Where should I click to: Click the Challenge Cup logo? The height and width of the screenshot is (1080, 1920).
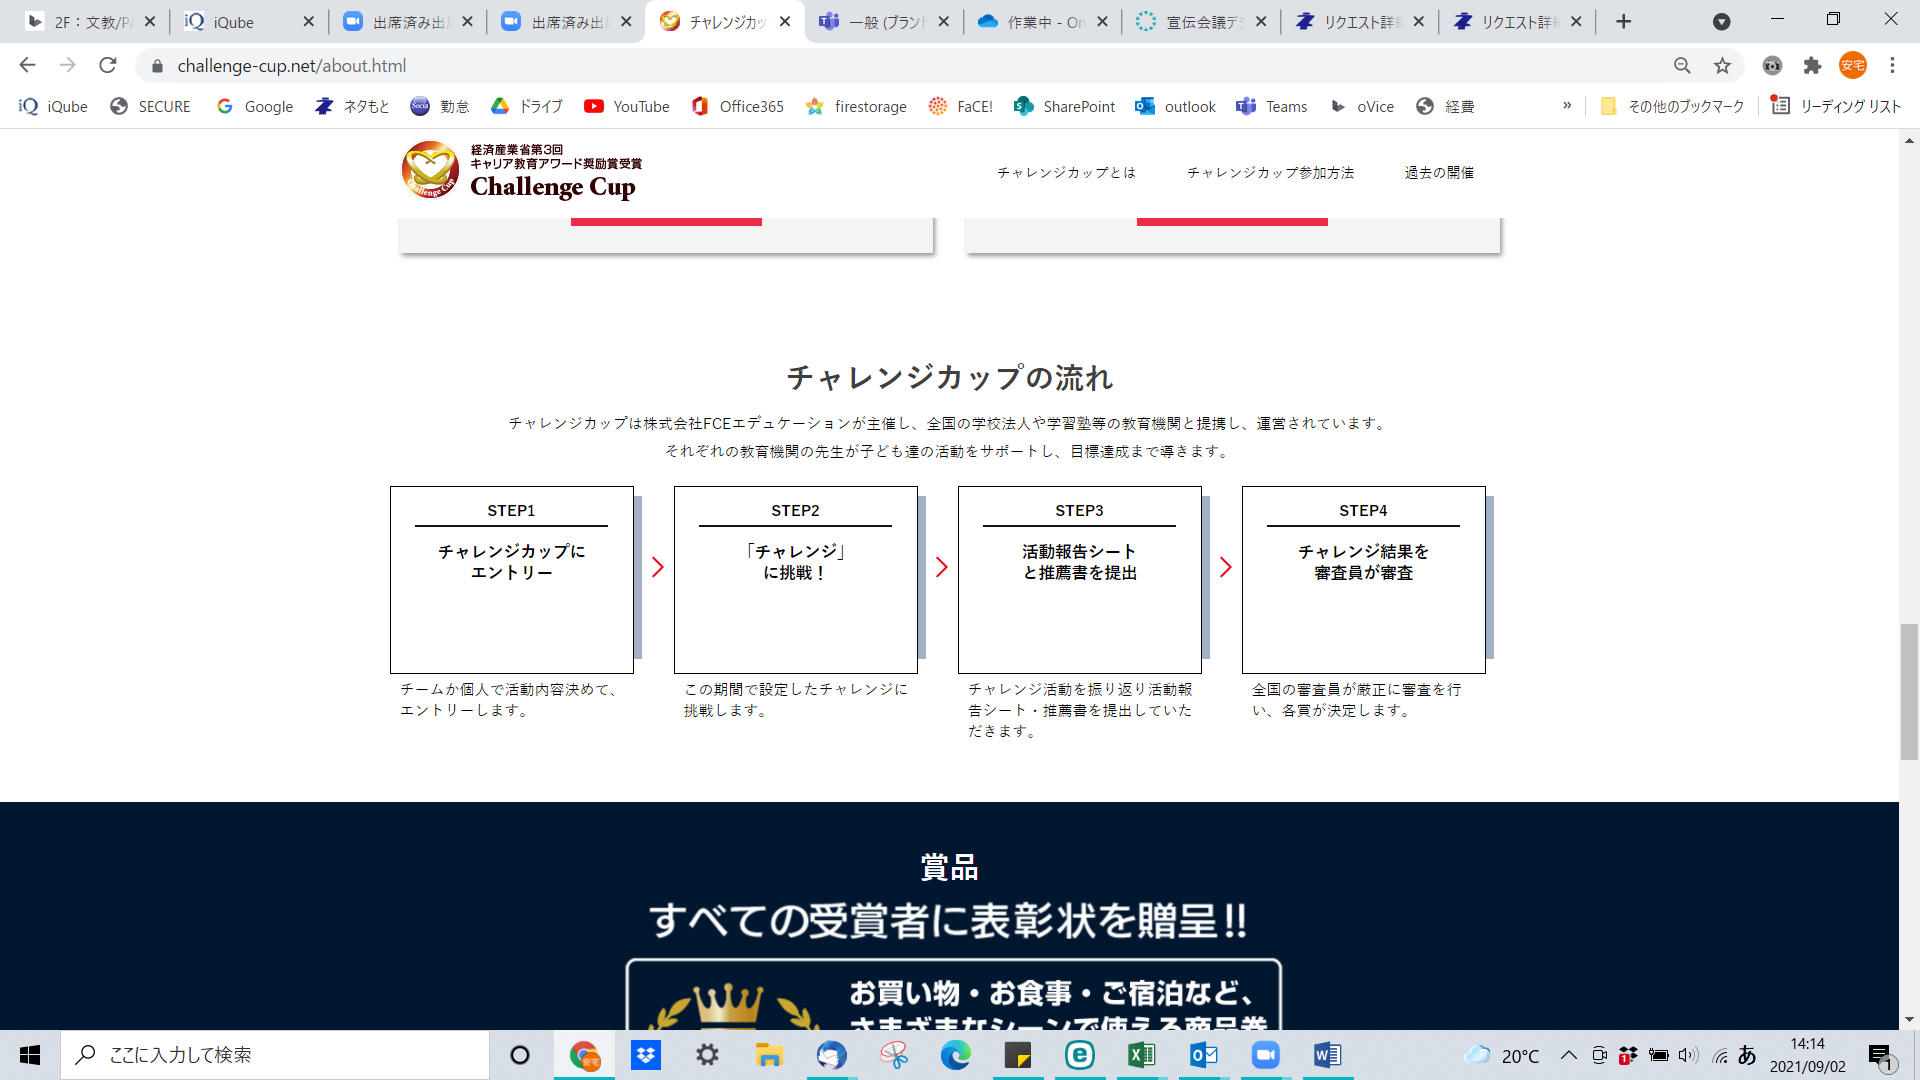click(x=521, y=171)
